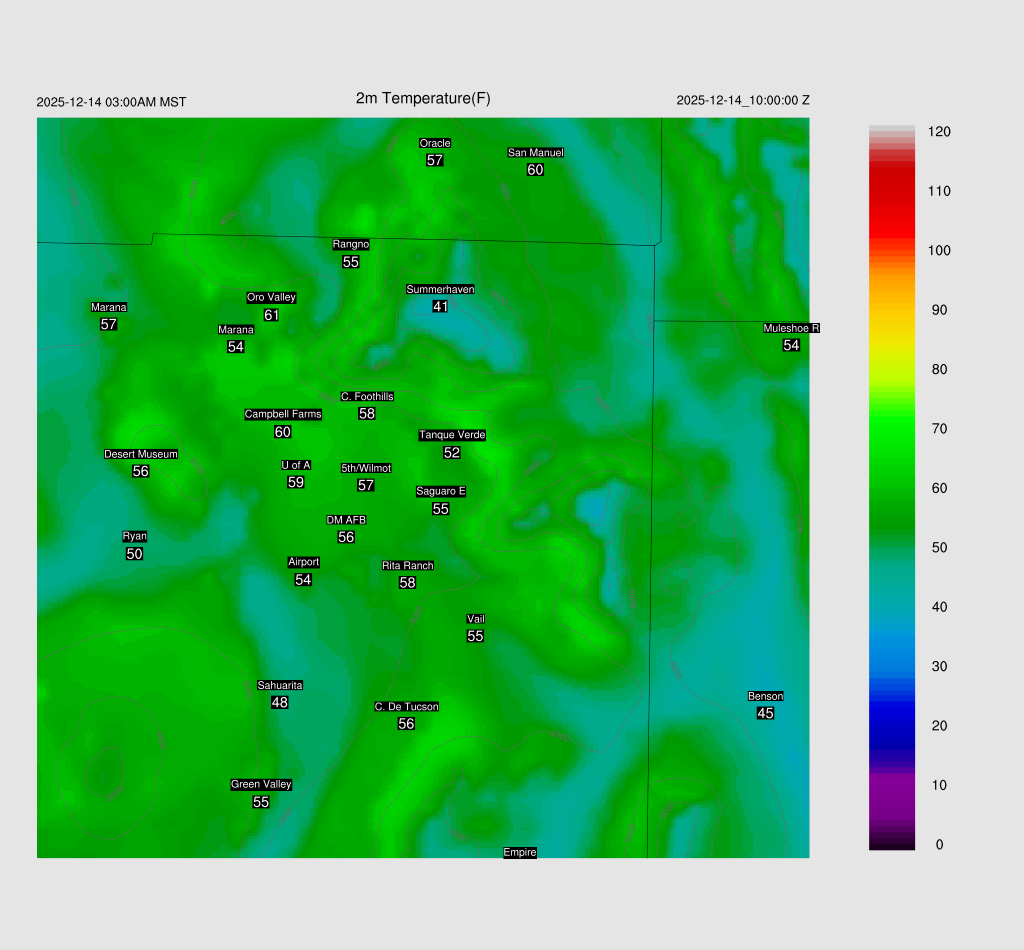Image resolution: width=1024 pixels, height=950 pixels.
Task: Select the Green Valley station label
Action: [261, 784]
